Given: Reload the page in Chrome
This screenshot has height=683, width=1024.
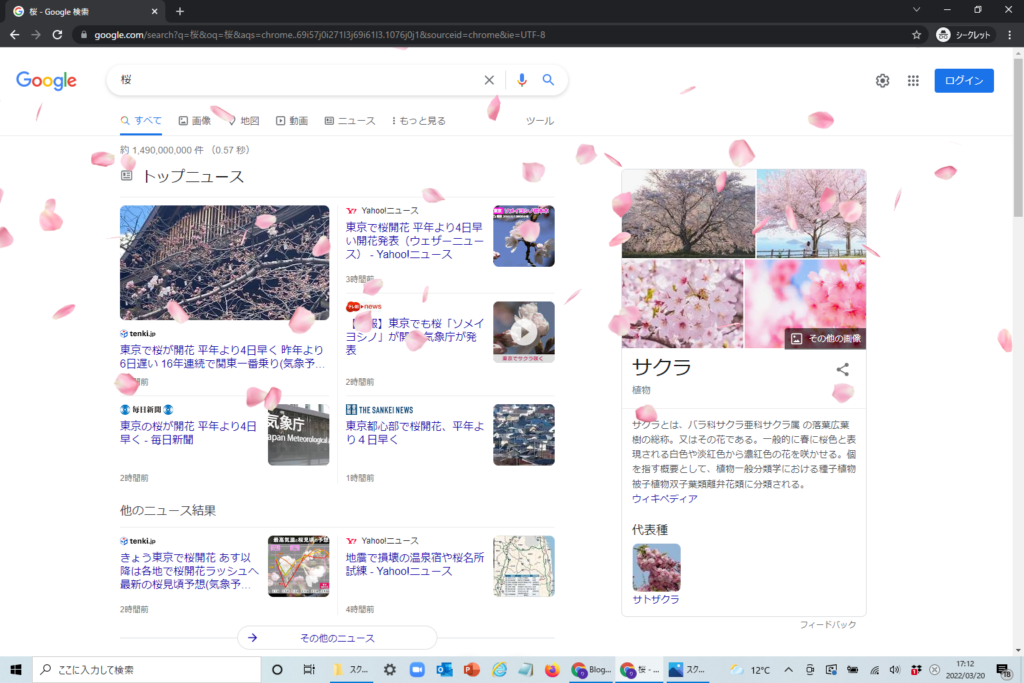Looking at the screenshot, I should (57, 34).
